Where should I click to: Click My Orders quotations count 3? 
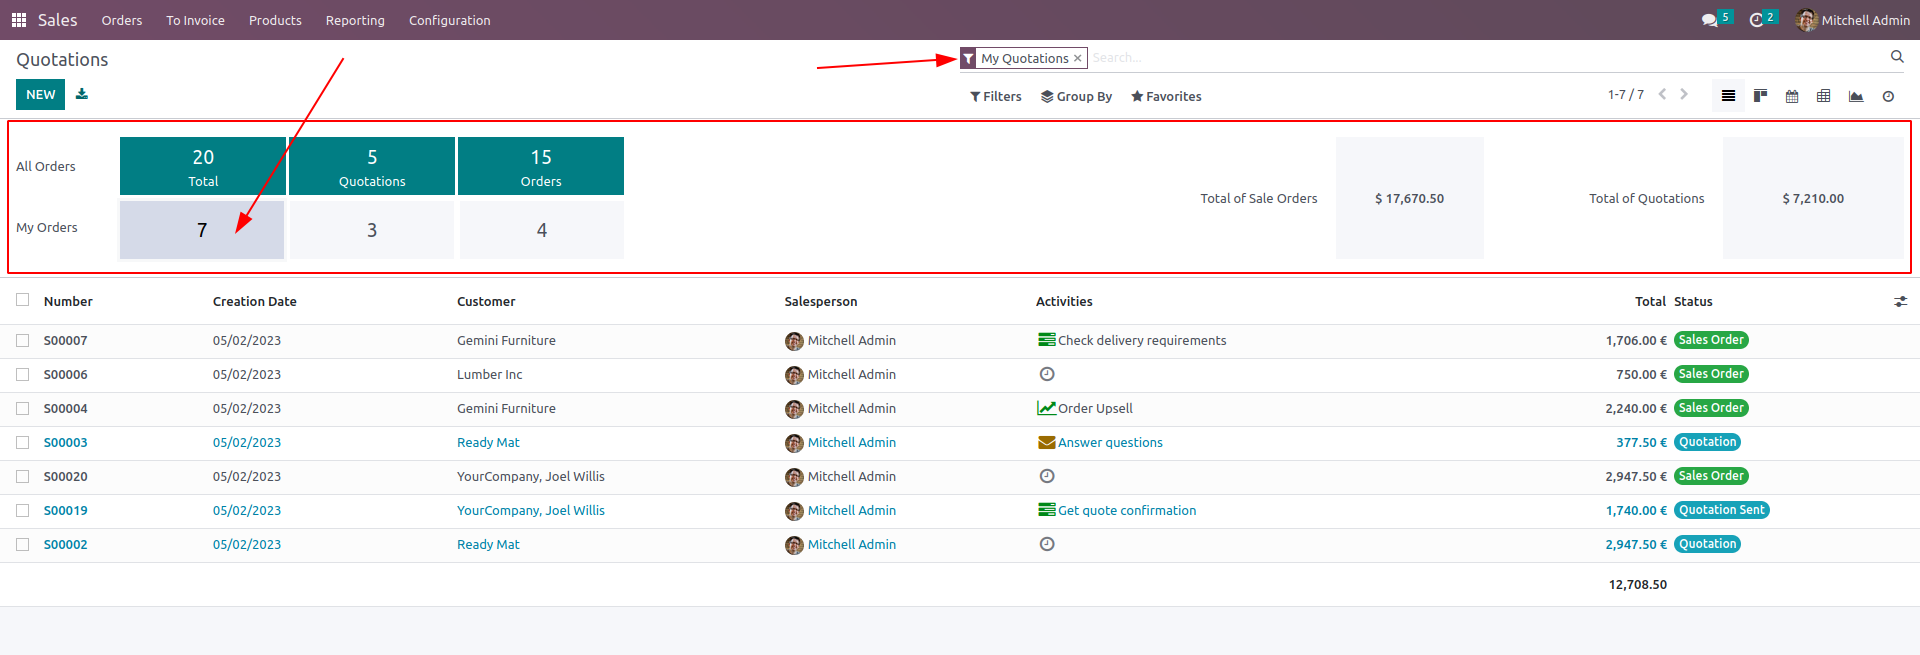pos(372,230)
